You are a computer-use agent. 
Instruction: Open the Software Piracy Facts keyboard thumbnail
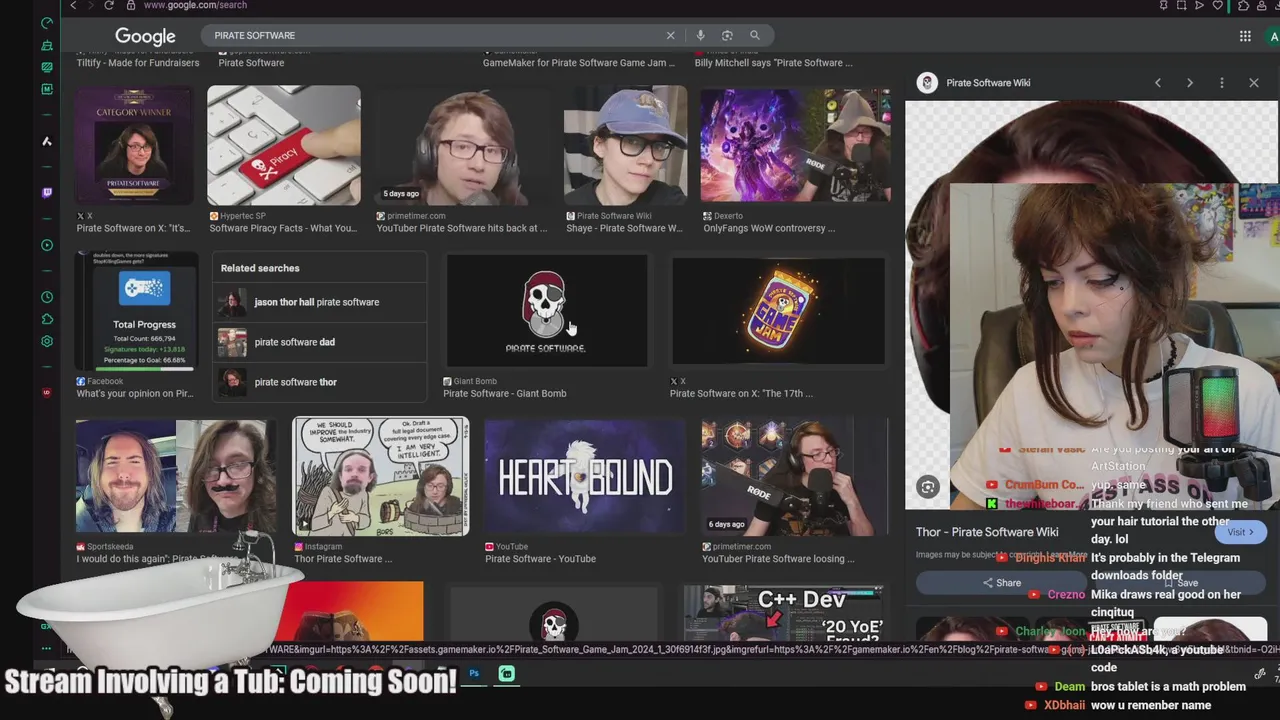coord(284,145)
